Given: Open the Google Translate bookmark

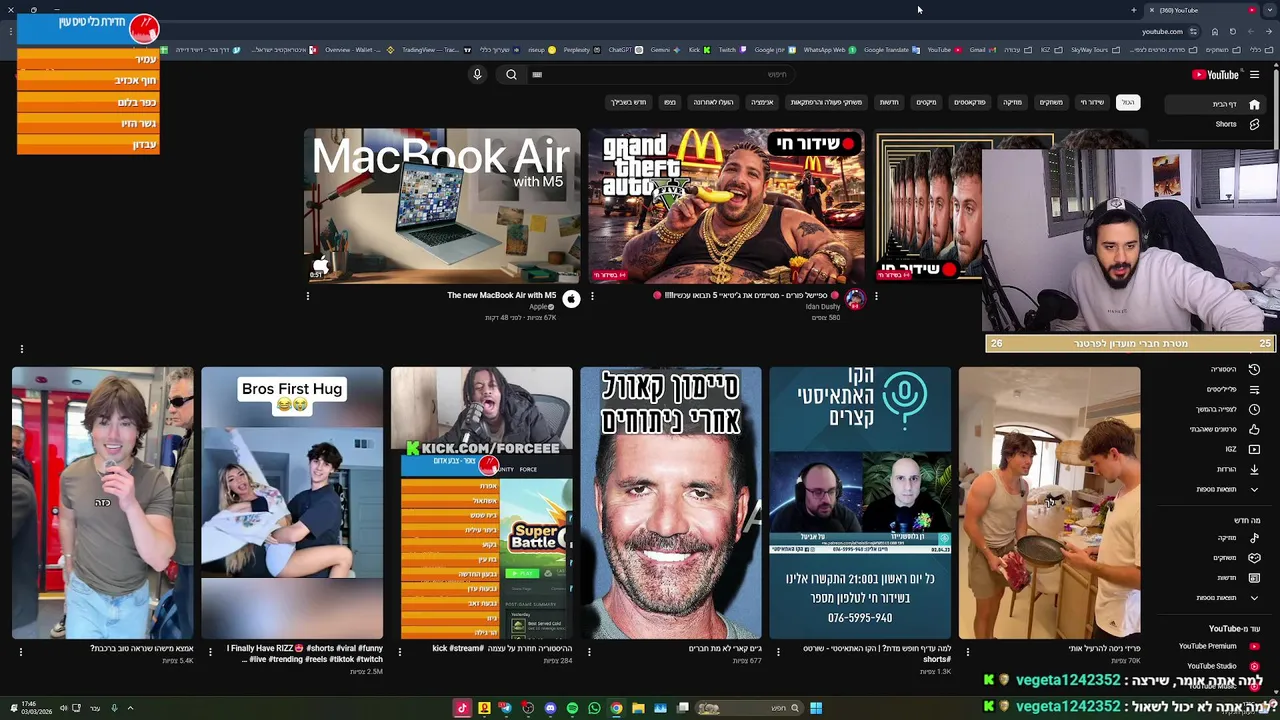Looking at the screenshot, I should click(x=890, y=49).
